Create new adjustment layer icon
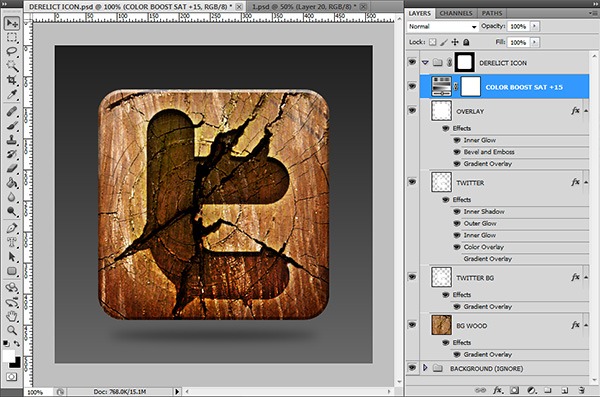 pos(531,390)
